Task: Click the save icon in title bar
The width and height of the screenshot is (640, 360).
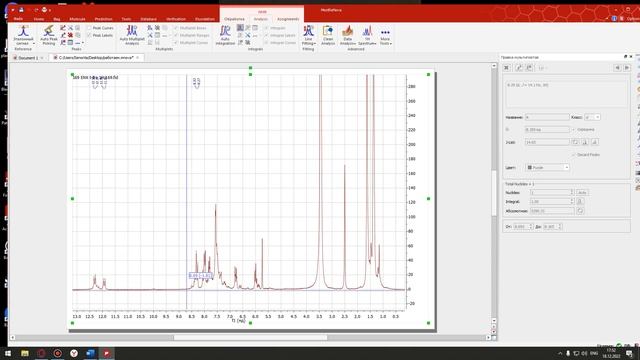Action: click(x=21, y=9)
